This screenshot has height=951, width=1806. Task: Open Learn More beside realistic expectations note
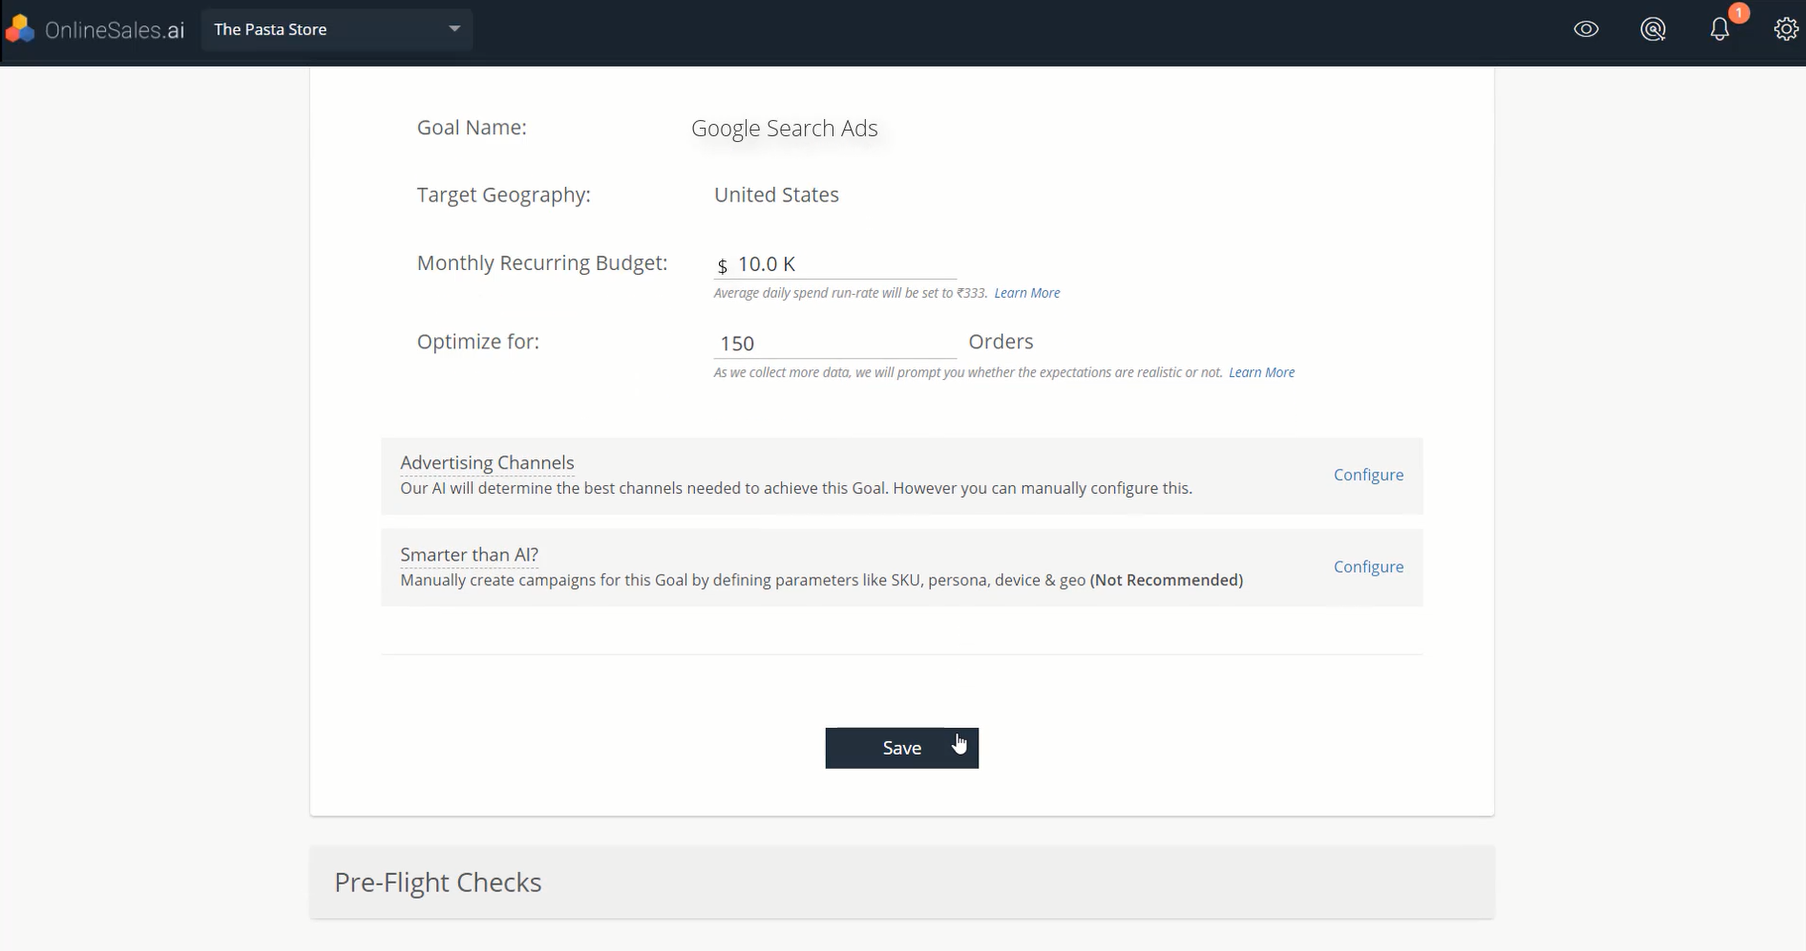click(x=1262, y=372)
